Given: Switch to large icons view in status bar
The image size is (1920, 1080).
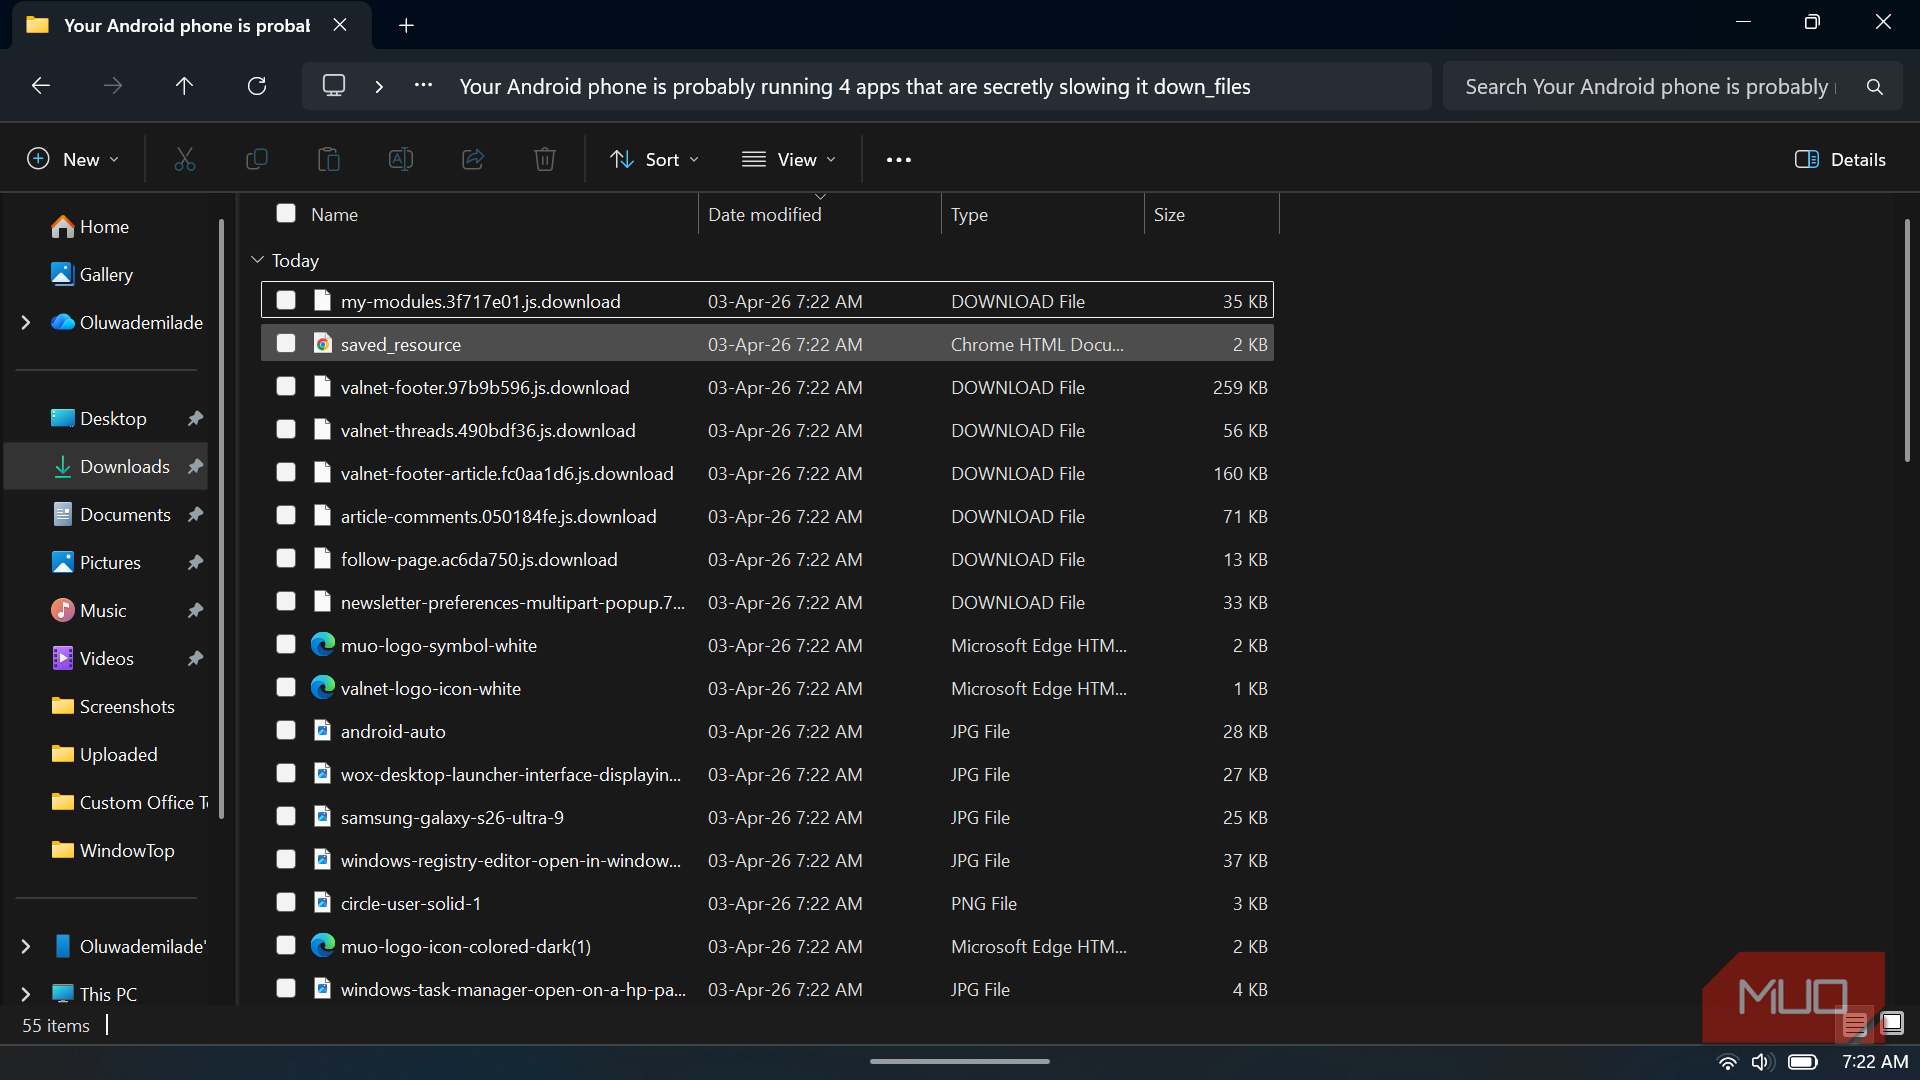Looking at the screenshot, I should pyautogui.click(x=1892, y=1023).
